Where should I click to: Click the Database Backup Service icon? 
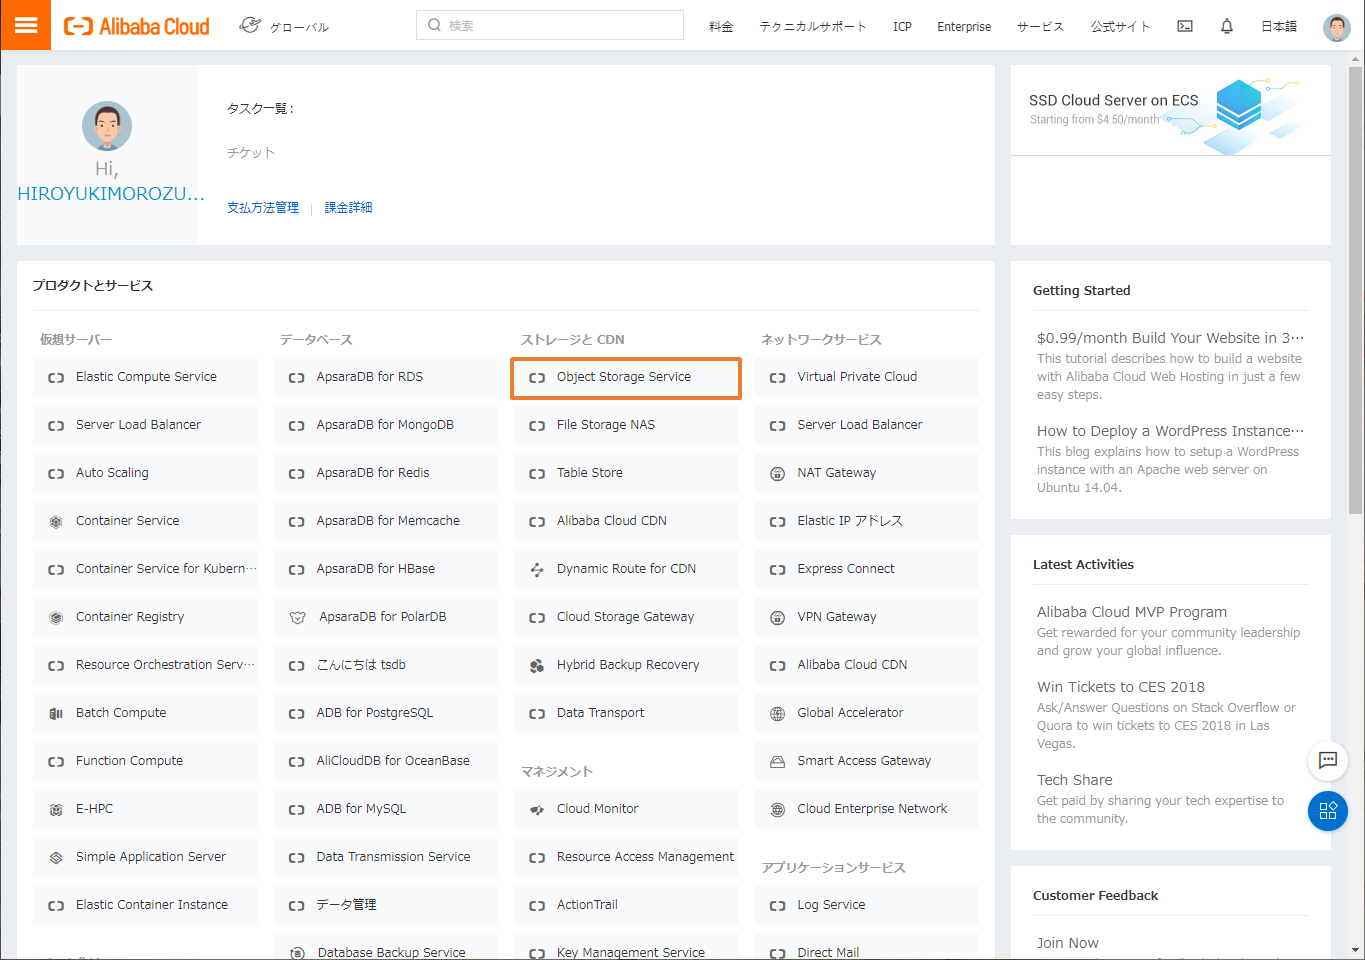(x=297, y=953)
